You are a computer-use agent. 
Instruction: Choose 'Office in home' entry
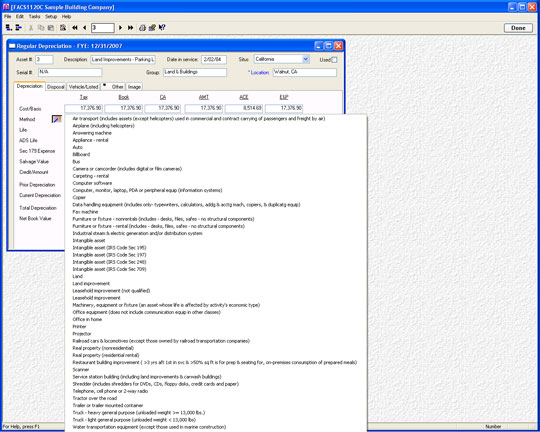(x=87, y=319)
